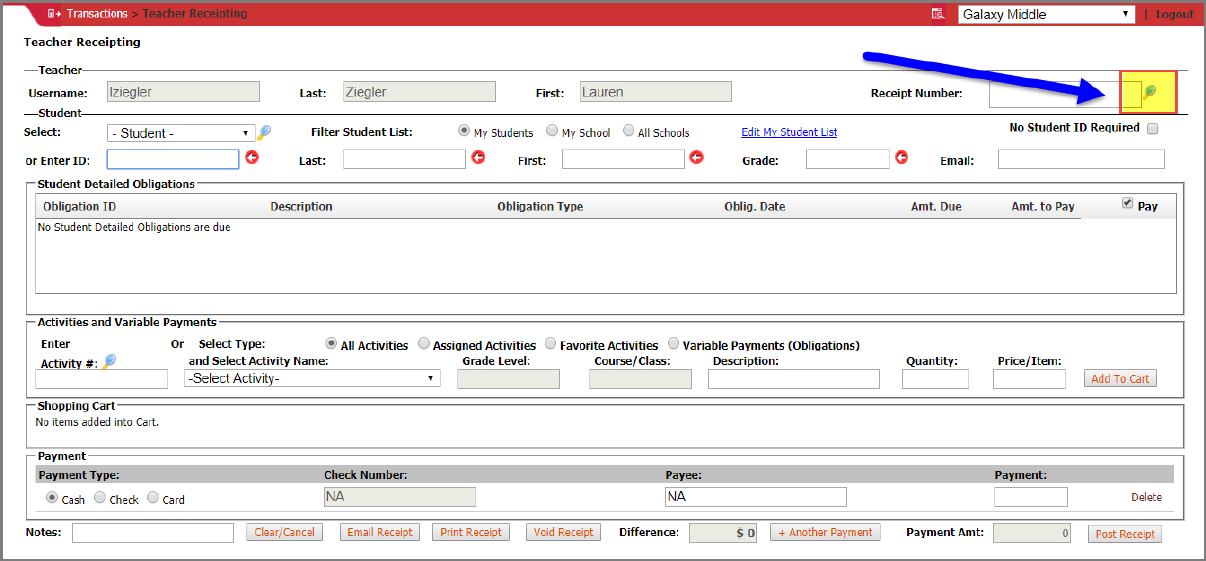The width and height of the screenshot is (1206, 561).
Task: Click the receipt number search magnifier icon
Action: (1150, 92)
